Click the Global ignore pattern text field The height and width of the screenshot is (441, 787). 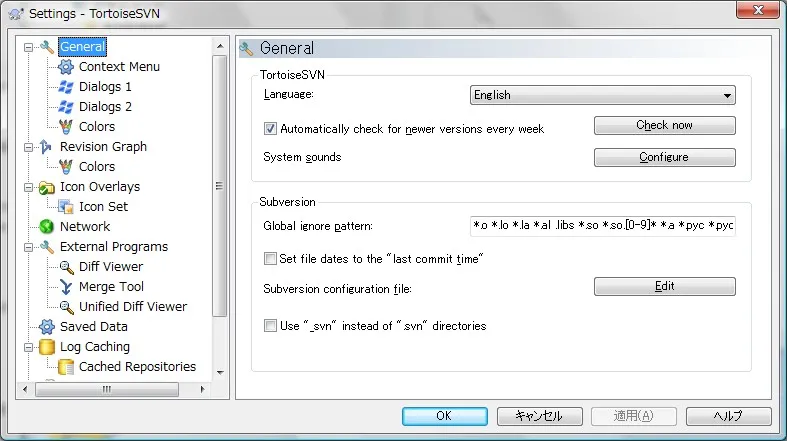point(603,226)
